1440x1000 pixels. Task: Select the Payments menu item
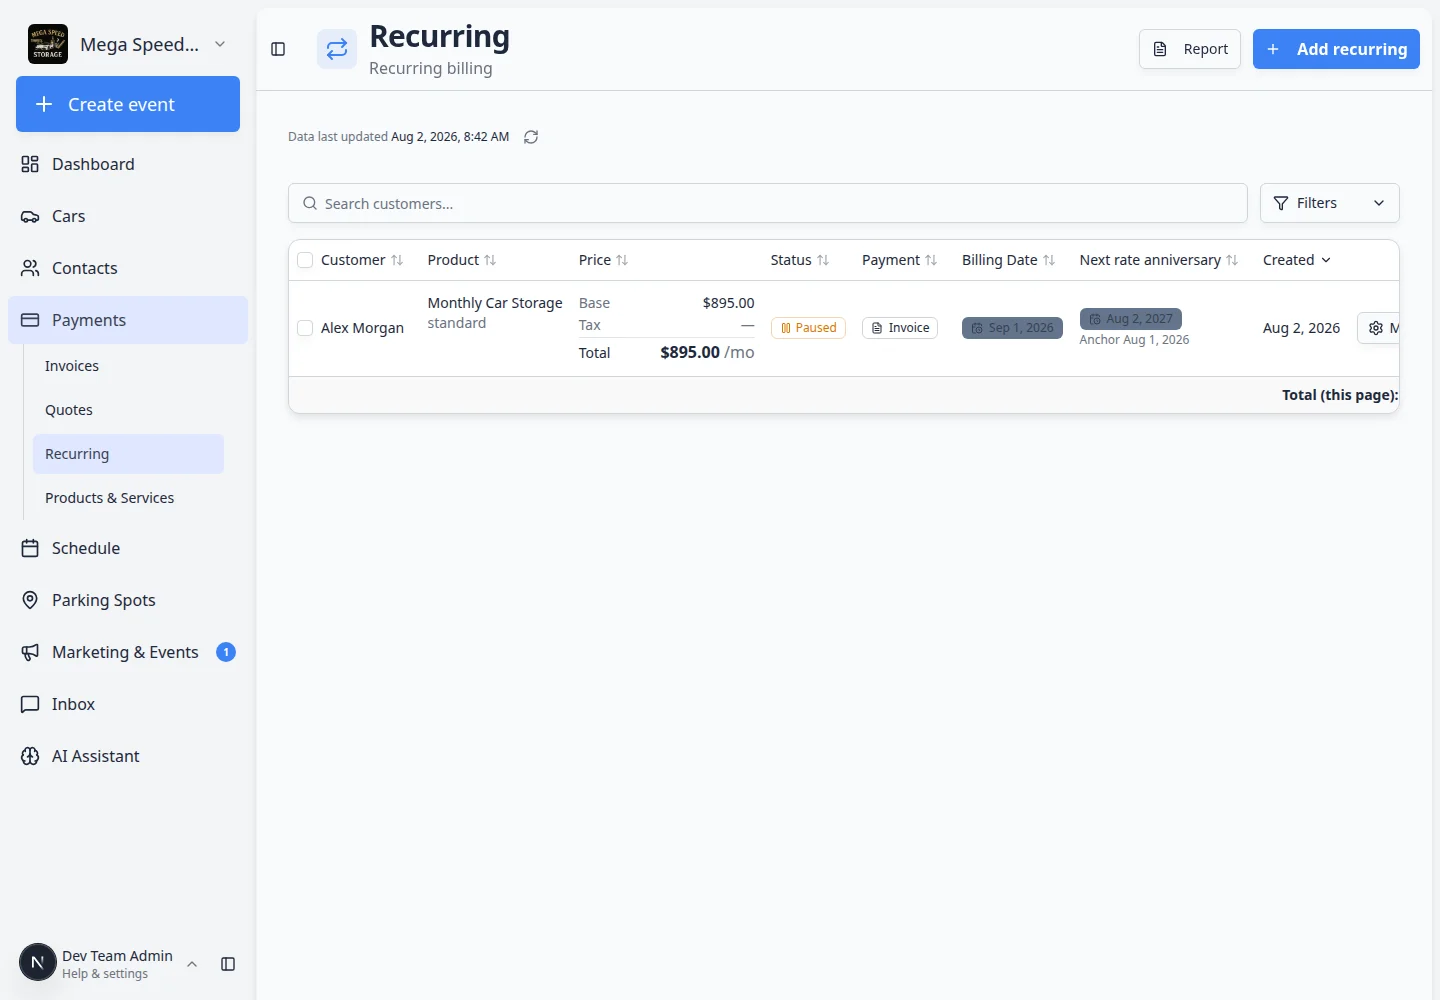coord(128,320)
